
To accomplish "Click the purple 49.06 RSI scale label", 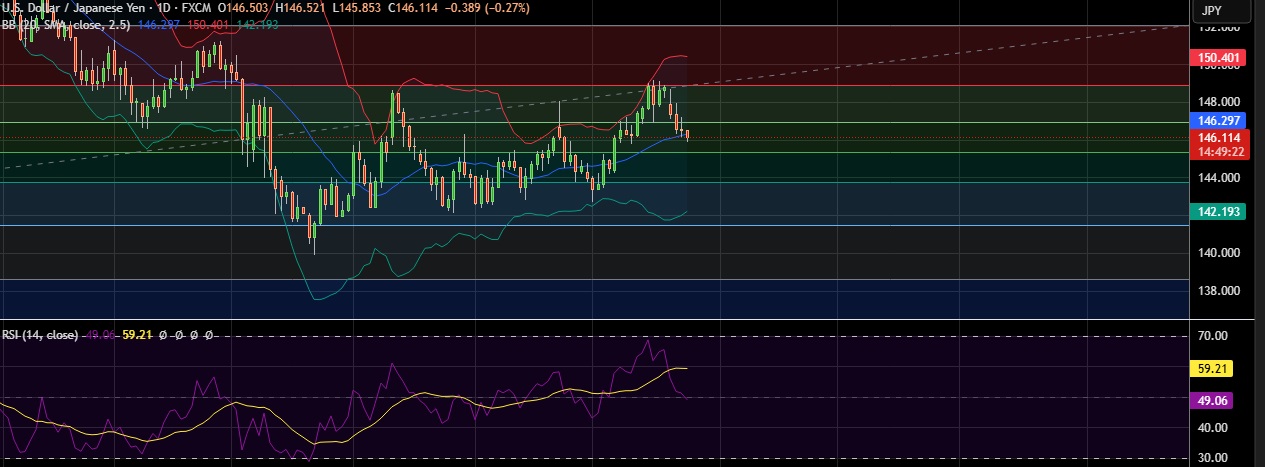I will pos(1212,400).
